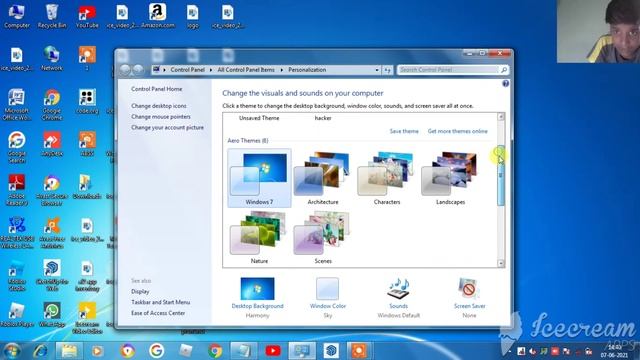Open Taskbar and Start Menu link
This screenshot has width=640, height=360.
pyautogui.click(x=160, y=302)
